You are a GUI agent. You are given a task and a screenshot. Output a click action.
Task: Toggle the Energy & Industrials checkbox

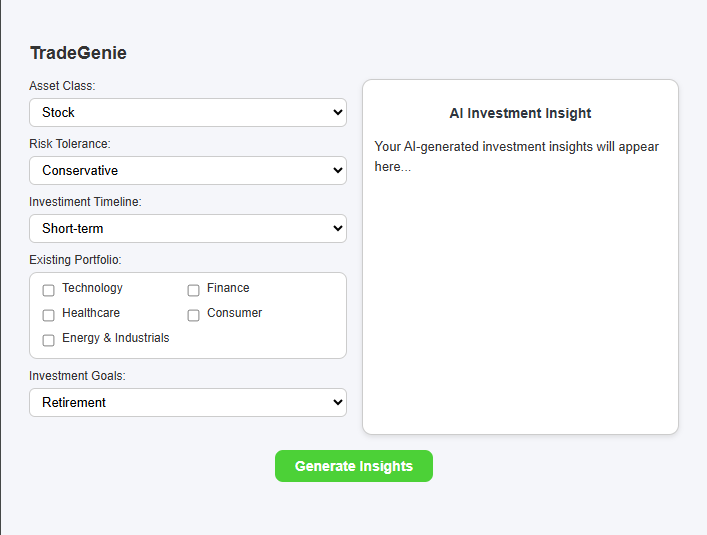(49, 340)
